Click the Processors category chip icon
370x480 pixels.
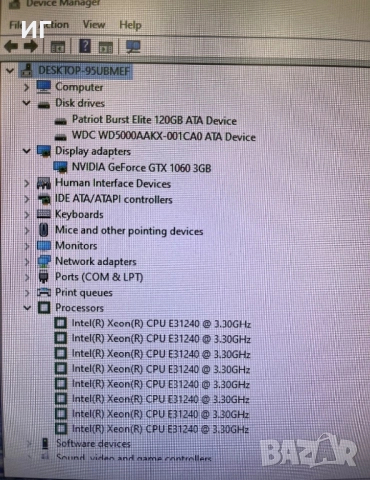44,308
